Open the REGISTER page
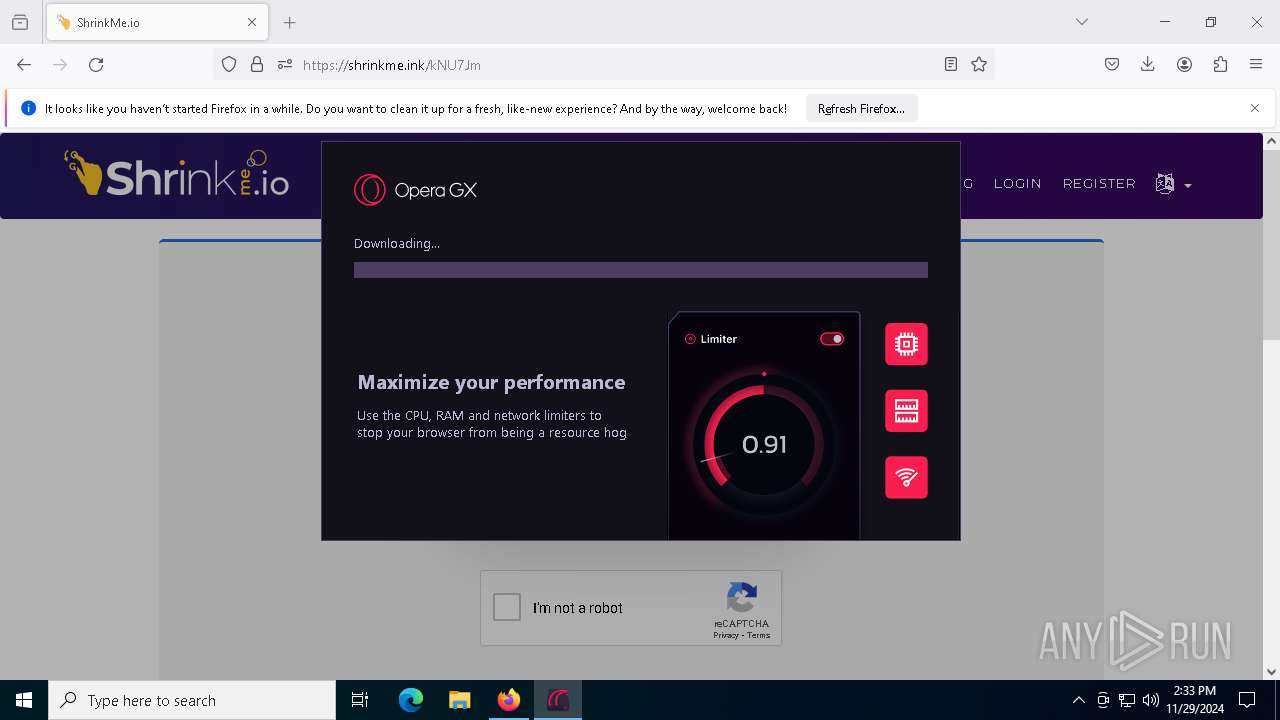The height and width of the screenshot is (720, 1280). point(1099,184)
